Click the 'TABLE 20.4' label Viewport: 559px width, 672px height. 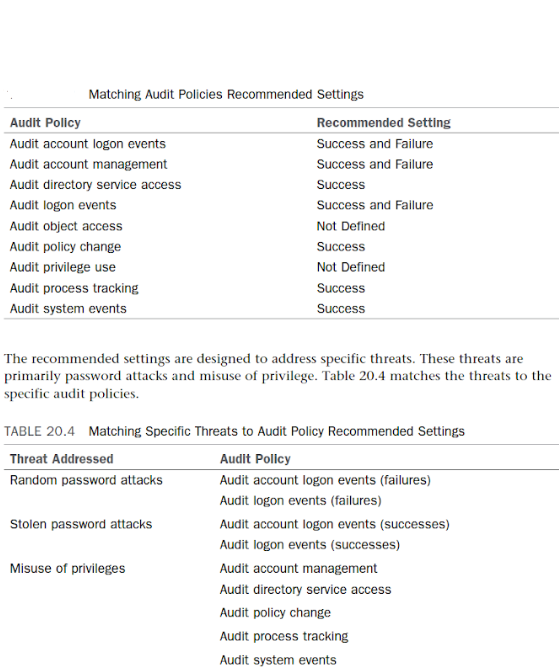pyautogui.click(x=39, y=431)
